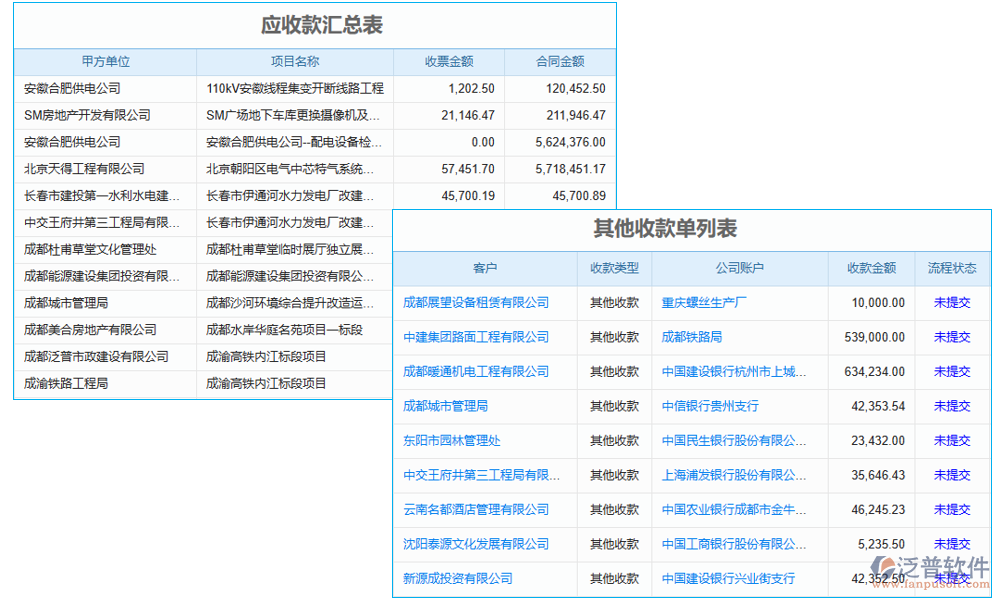Viewport: 1000px width, 600px height.
Task: Sort by 合同金额 column header
Action: [561, 61]
